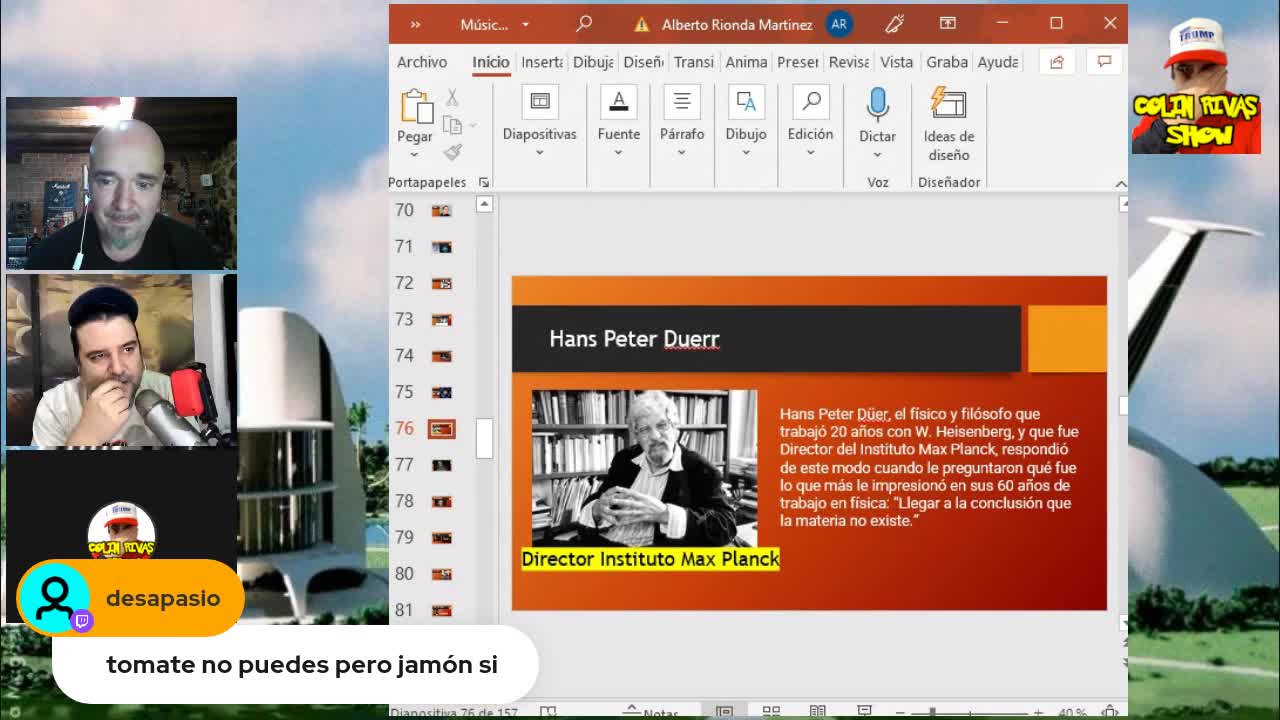This screenshot has width=1280, height=720.
Task: Switch to the Diseño tab
Action: (643, 62)
